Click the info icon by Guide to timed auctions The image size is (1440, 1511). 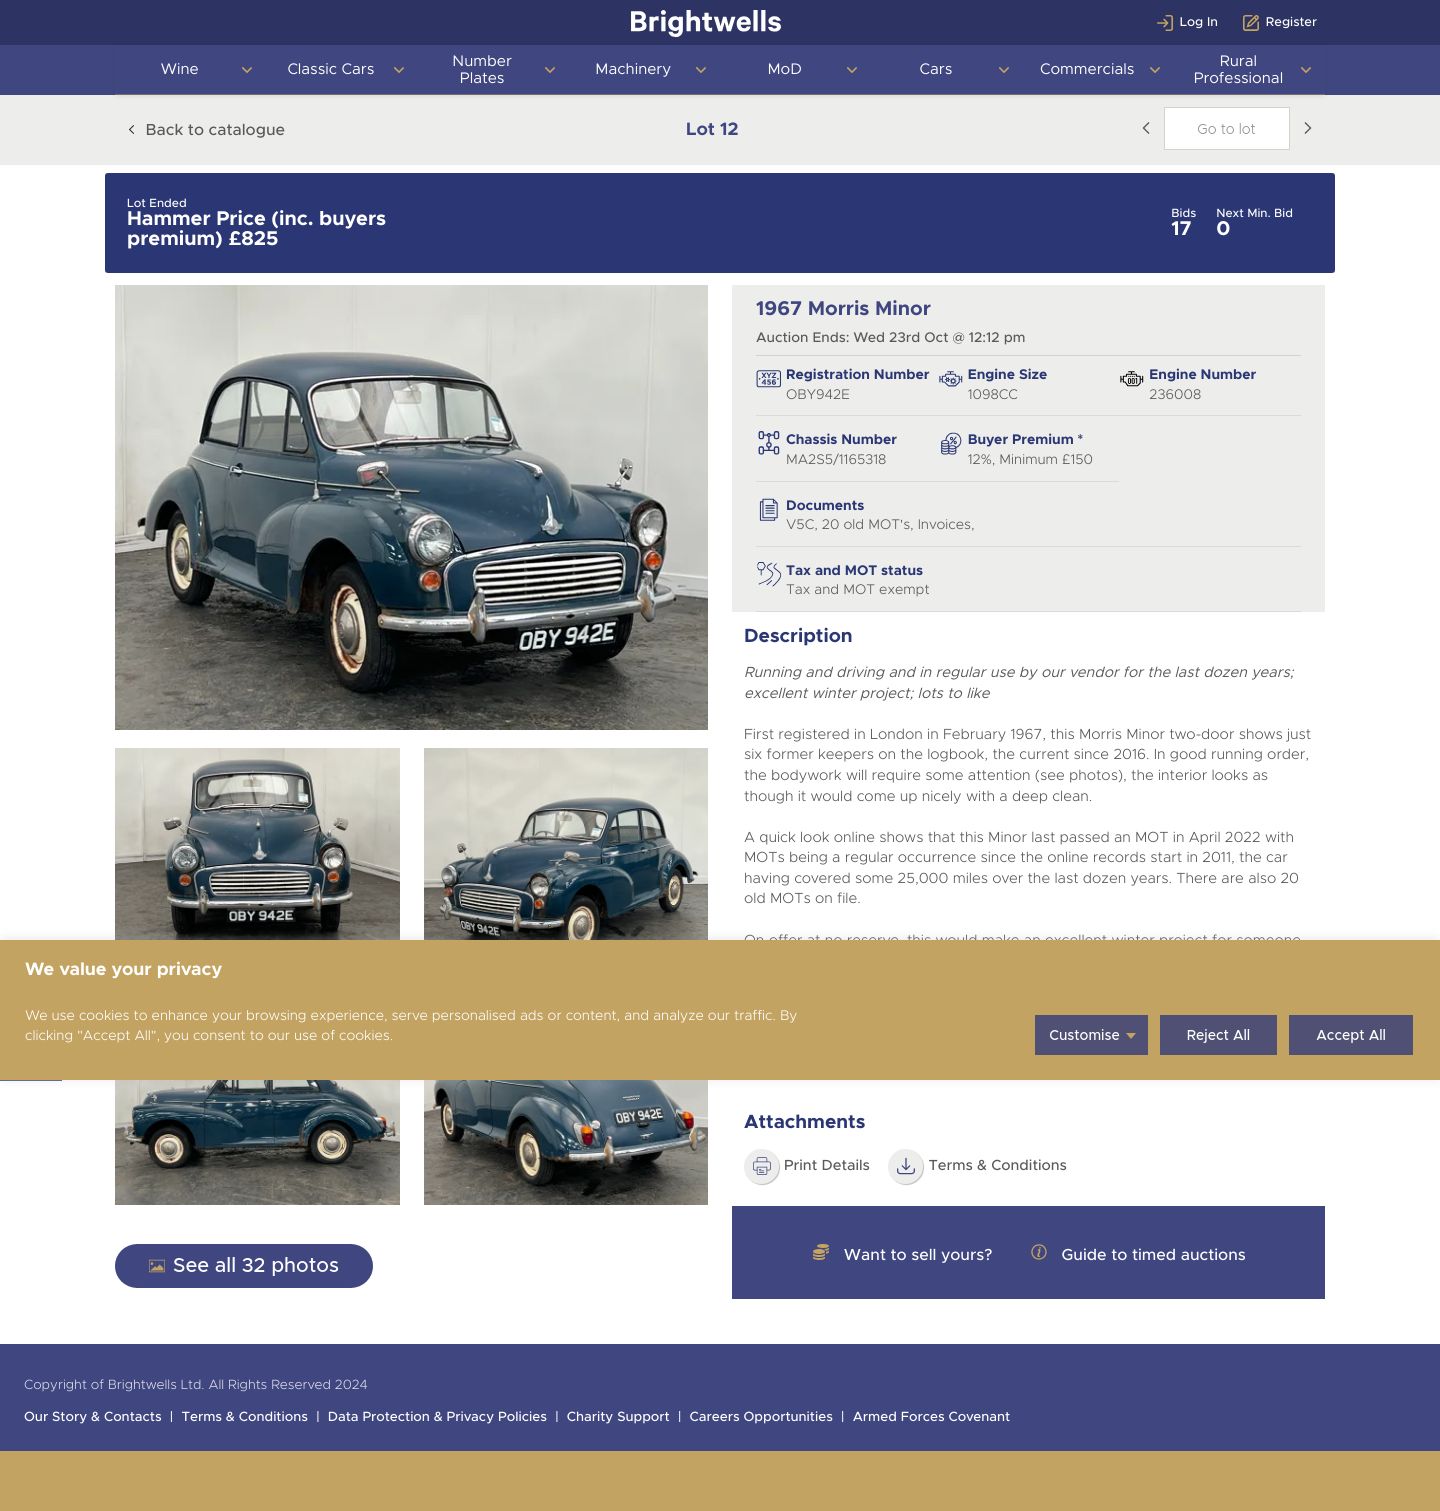(x=1039, y=1252)
